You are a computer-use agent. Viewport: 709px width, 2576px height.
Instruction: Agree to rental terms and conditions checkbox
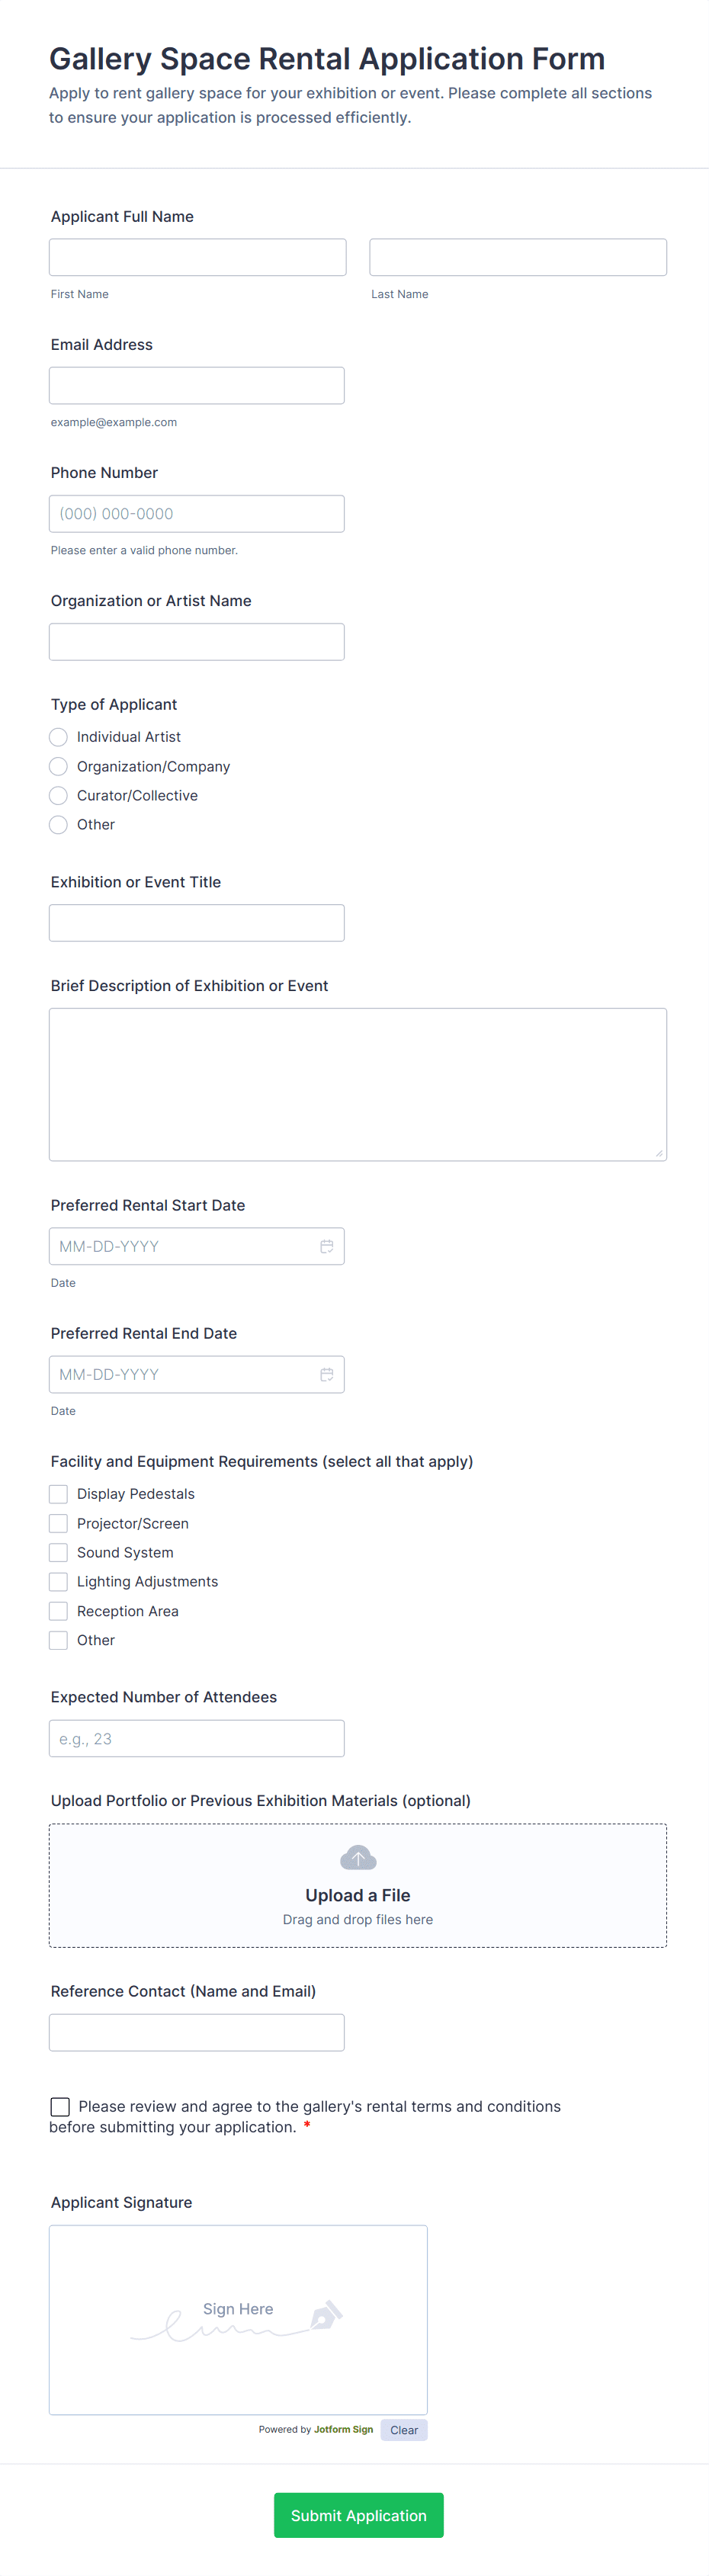coord(60,2107)
